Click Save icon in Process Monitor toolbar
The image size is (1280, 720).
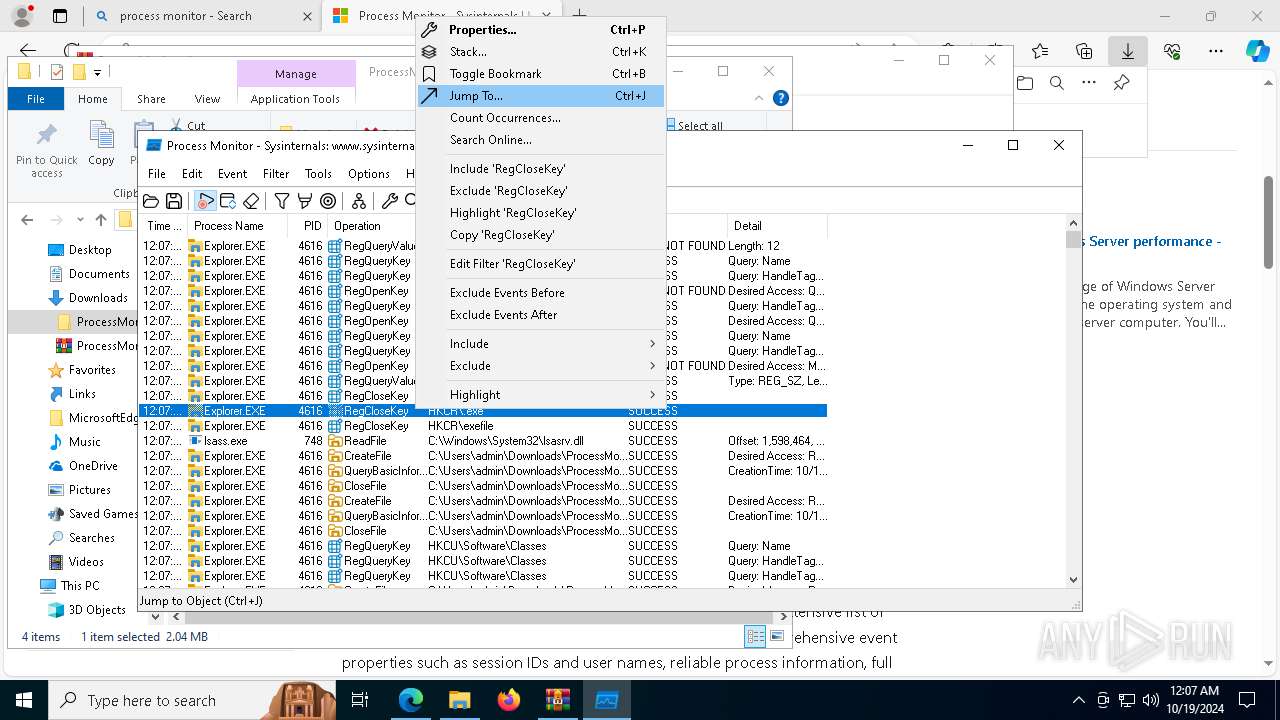point(173,201)
